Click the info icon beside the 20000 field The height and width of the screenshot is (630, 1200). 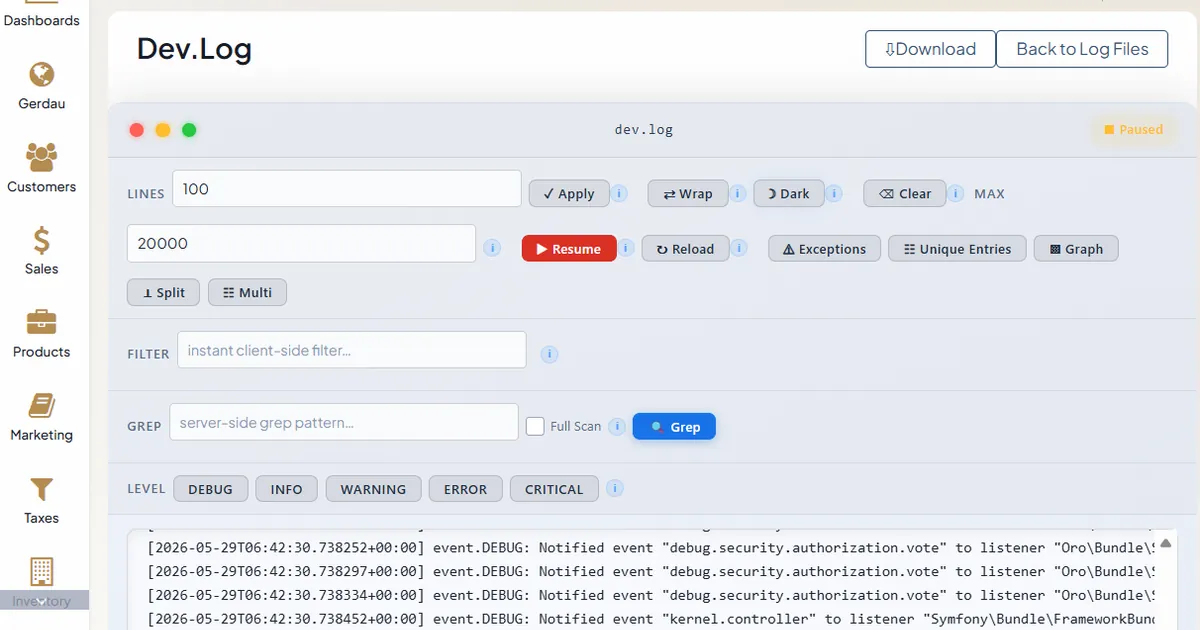[x=492, y=248]
